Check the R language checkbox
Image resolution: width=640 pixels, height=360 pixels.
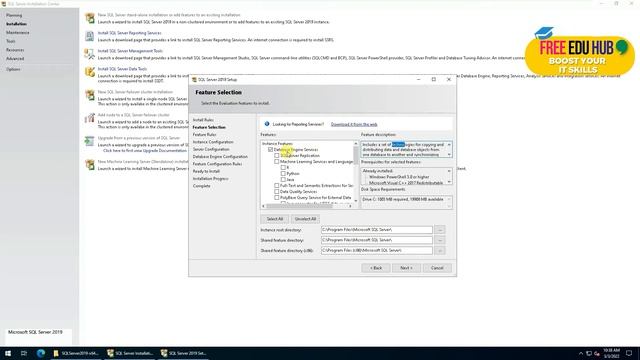pos(283,167)
